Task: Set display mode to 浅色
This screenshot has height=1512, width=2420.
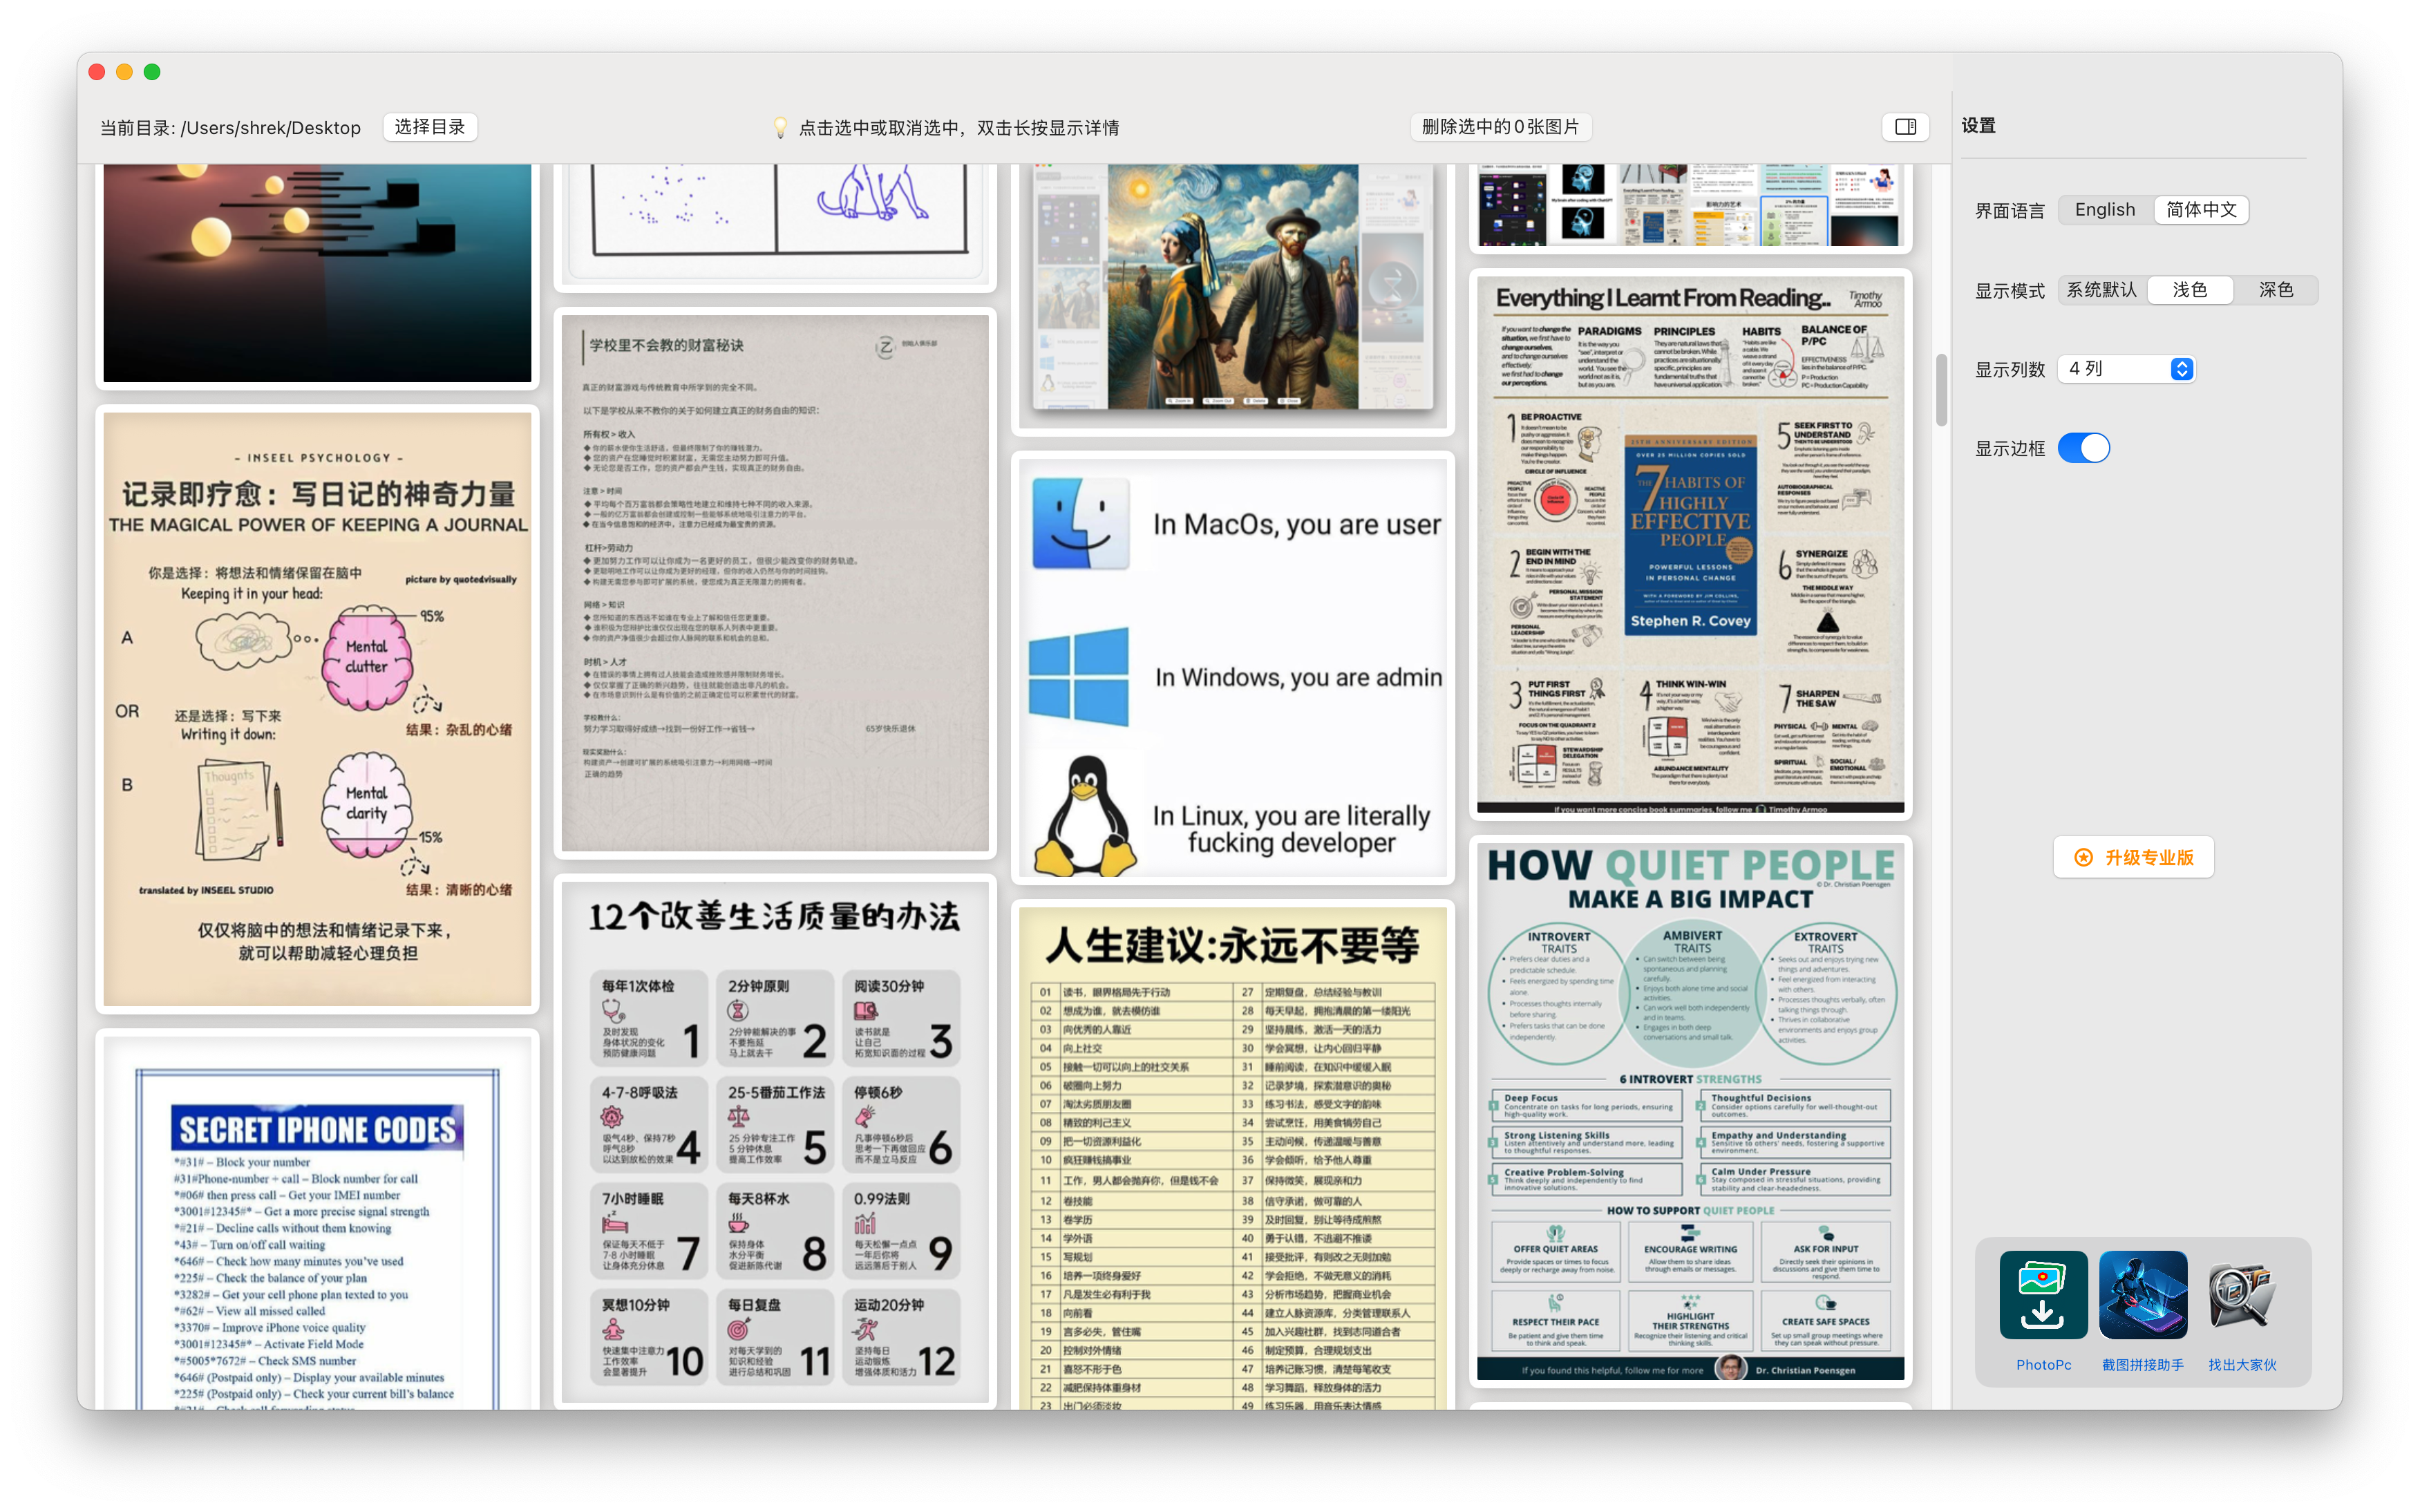Action: point(2189,290)
